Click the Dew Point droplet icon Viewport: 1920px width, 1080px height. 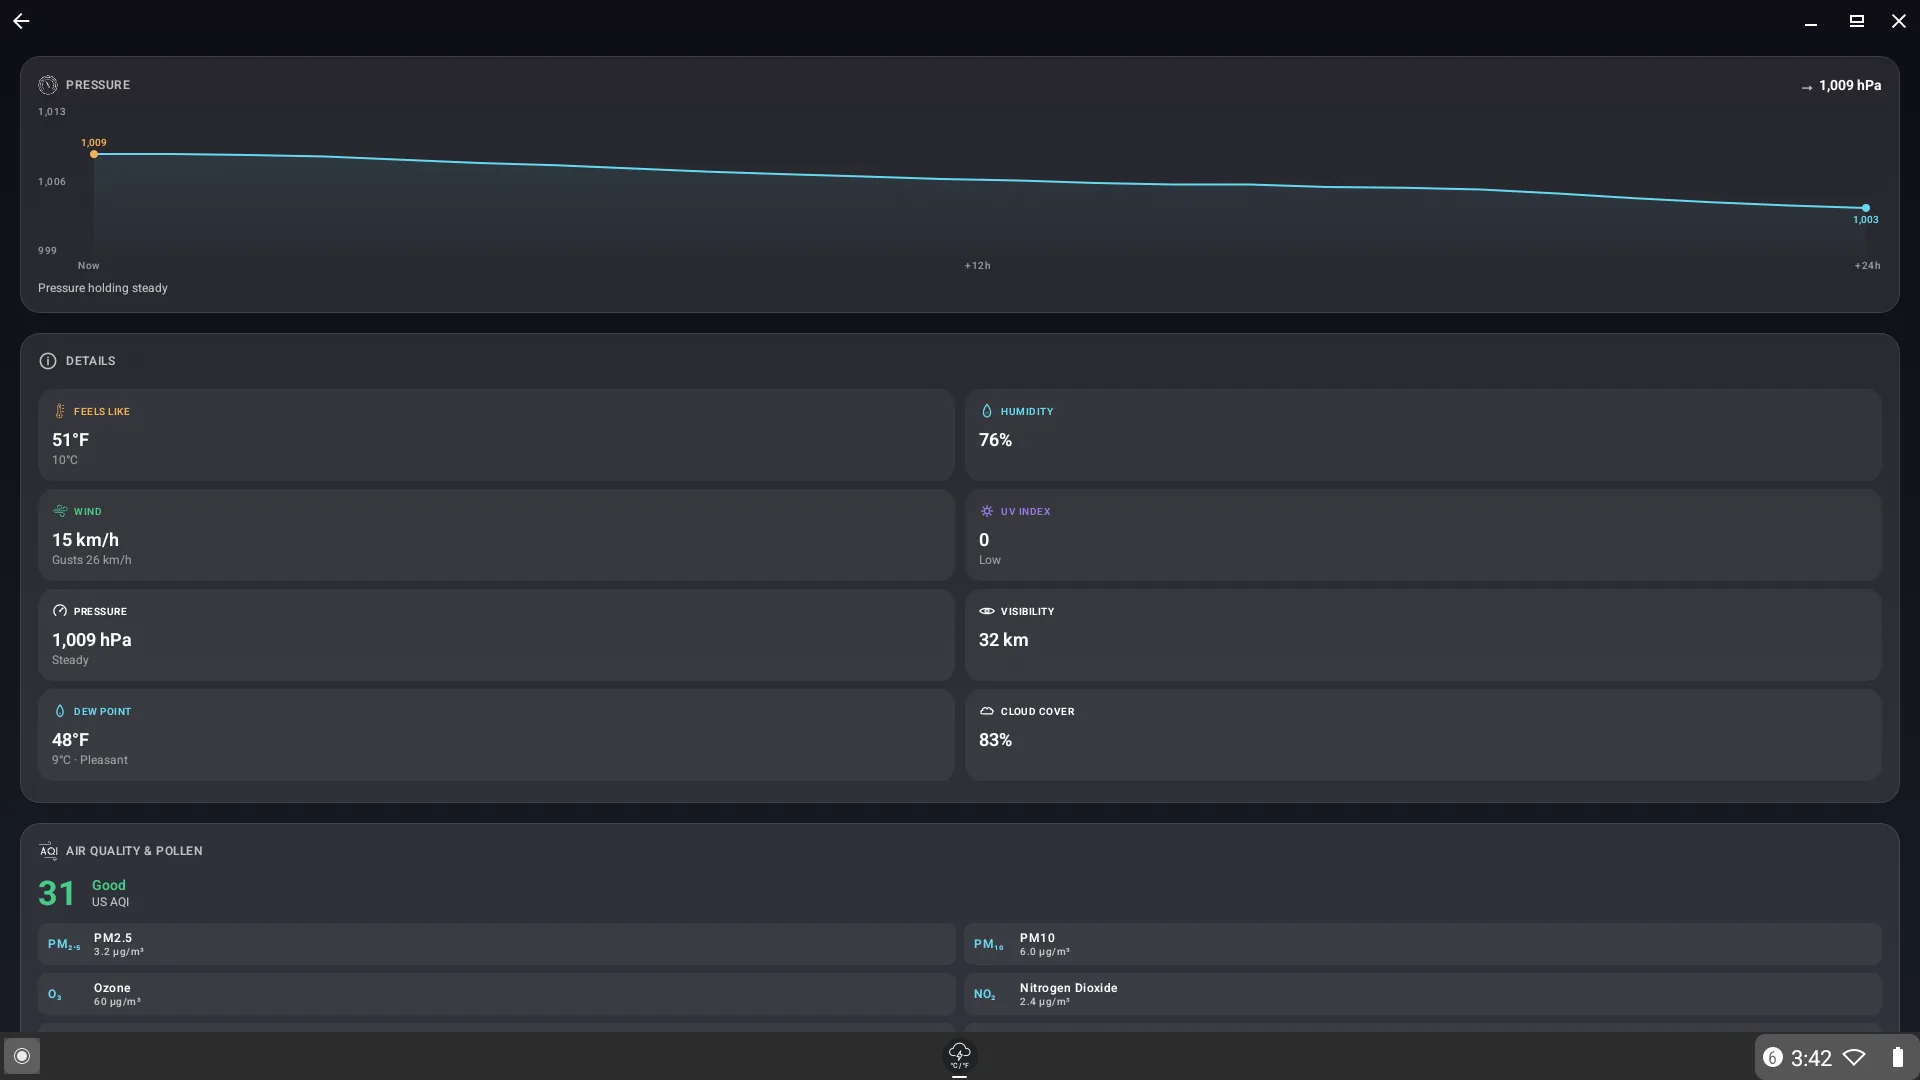pos(60,711)
